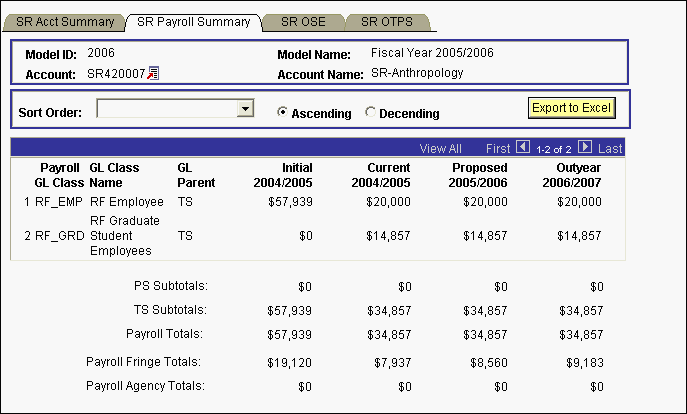This screenshot has width=687, height=414.
Task: Go to previous rows using left arrow
Action: tap(522, 147)
